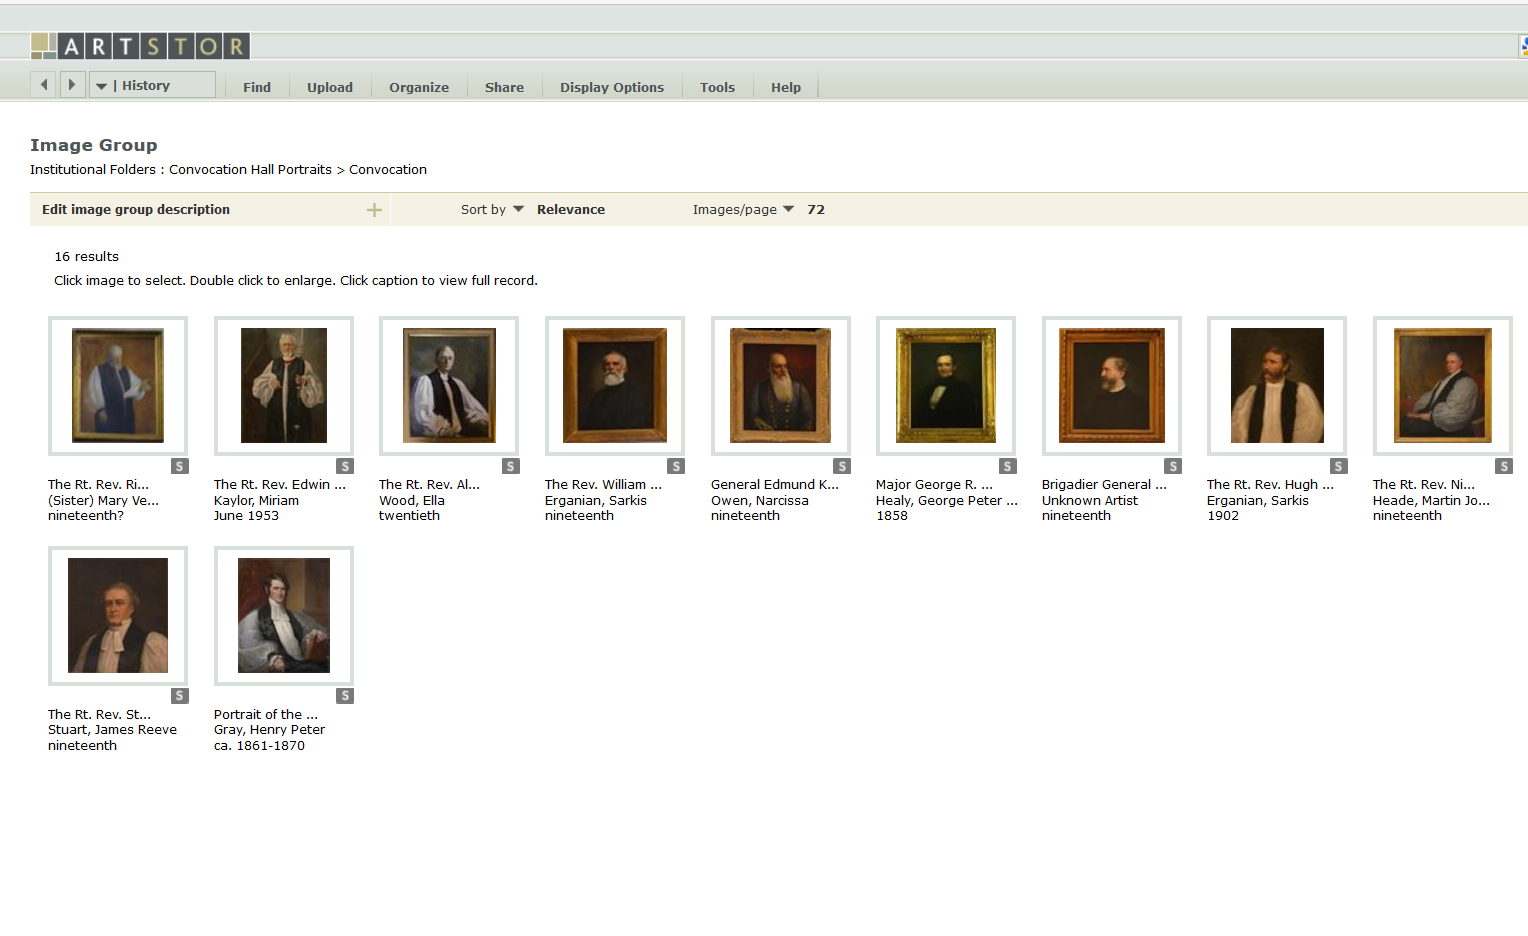Open the Find menu
The width and height of the screenshot is (1528, 936).
coord(257,87)
